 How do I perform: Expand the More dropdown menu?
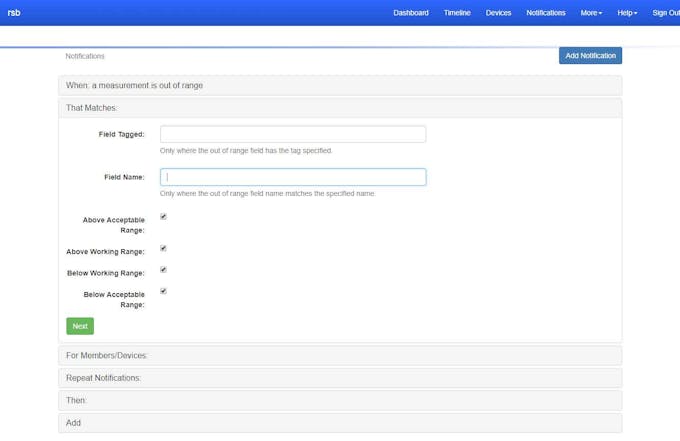tap(591, 13)
